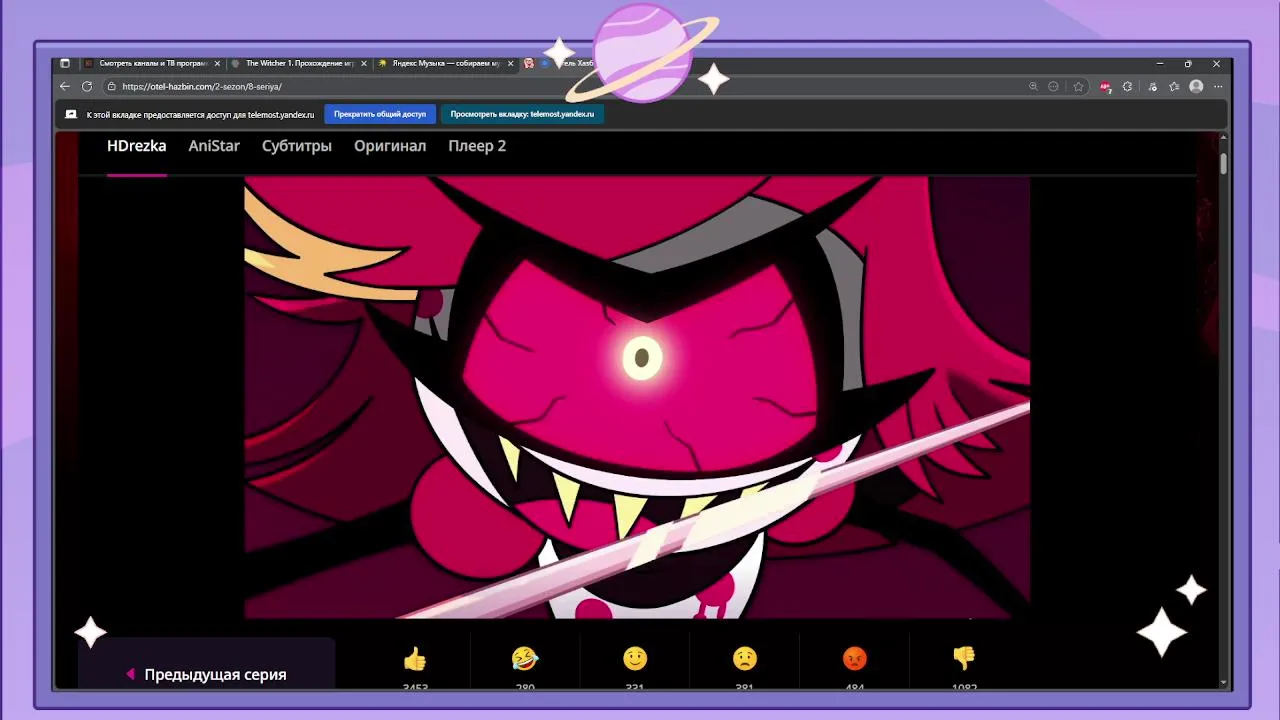Click the smiling emoji reaction
Screen dimensions: 1280x720
[x=635, y=658]
